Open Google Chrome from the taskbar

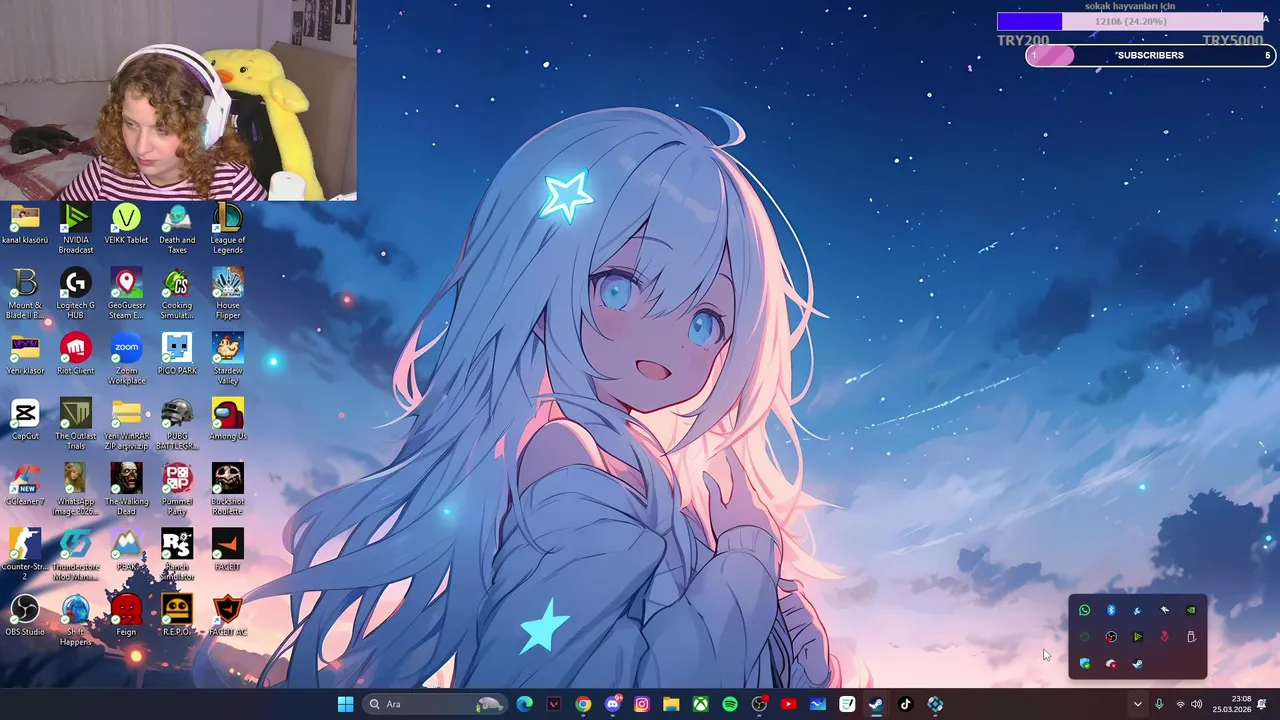click(583, 704)
